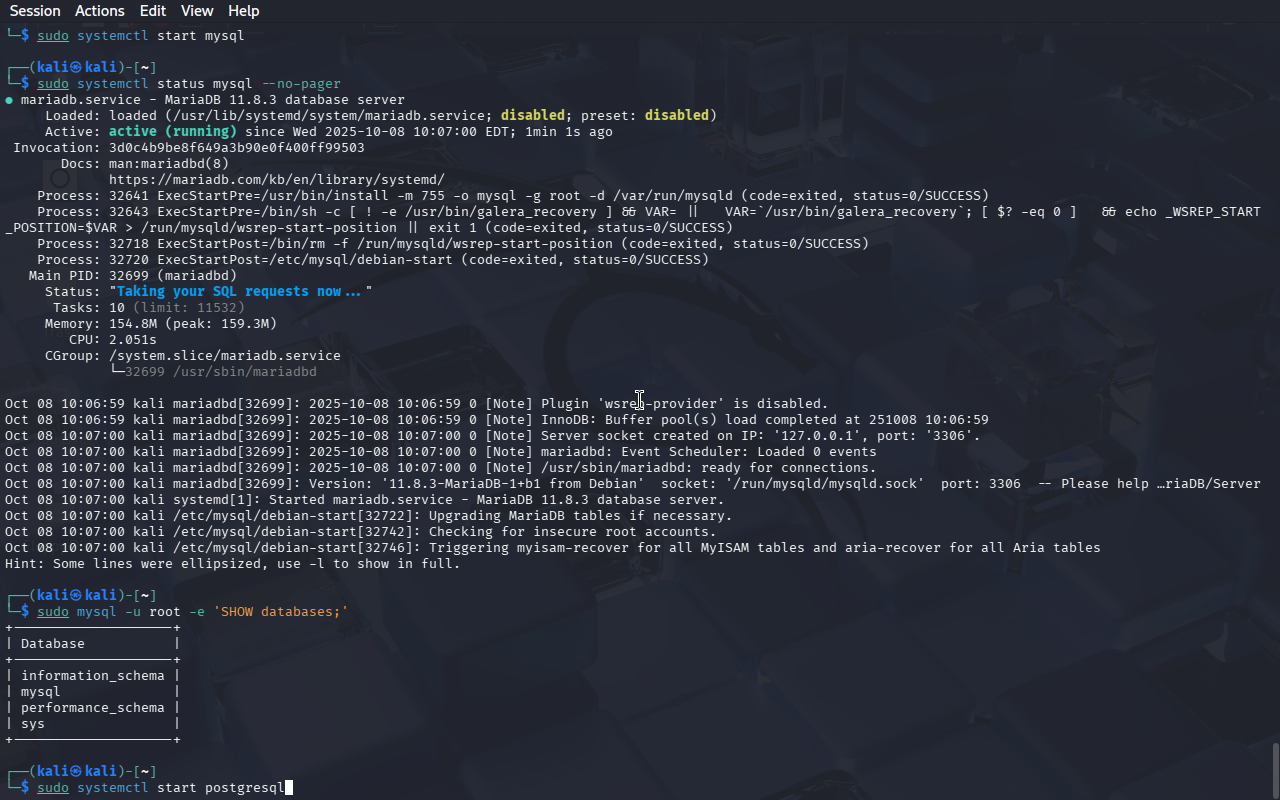Click the green status dot beside mariadb.service
The image size is (1280, 800).
(x=9, y=100)
